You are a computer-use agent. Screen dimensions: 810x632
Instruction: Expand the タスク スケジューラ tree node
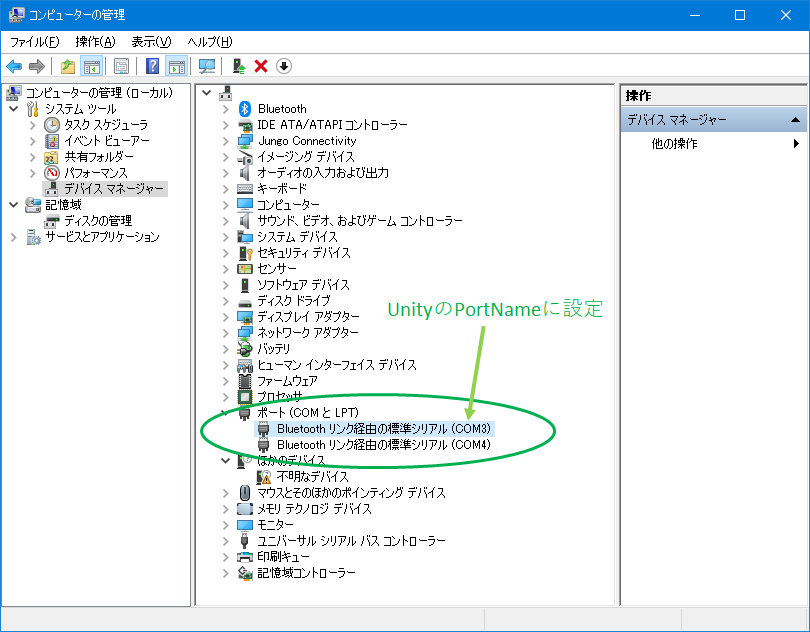[33, 125]
